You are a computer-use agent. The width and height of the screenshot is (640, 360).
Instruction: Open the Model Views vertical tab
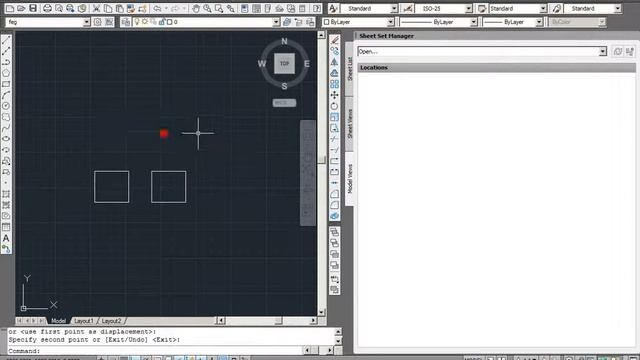(x=349, y=179)
